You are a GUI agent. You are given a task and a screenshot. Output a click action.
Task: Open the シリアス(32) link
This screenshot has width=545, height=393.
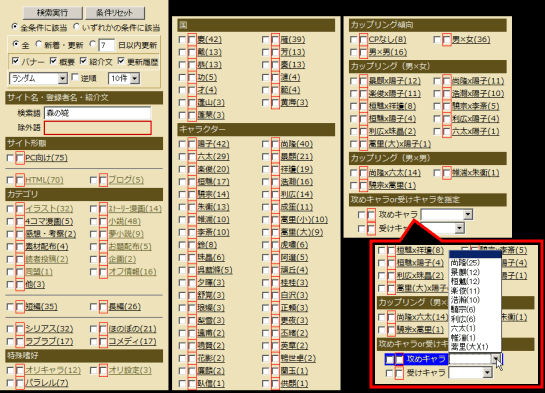[x=49, y=329]
